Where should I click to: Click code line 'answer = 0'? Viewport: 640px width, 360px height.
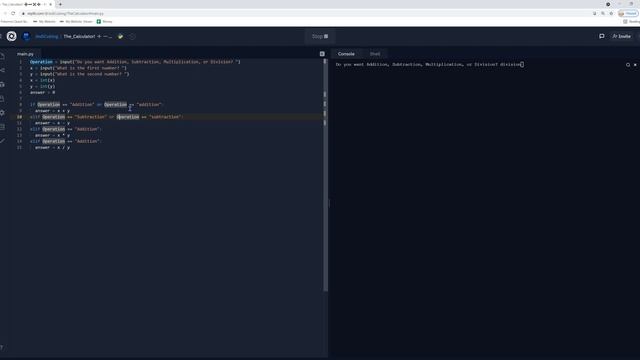pos(42,93)
